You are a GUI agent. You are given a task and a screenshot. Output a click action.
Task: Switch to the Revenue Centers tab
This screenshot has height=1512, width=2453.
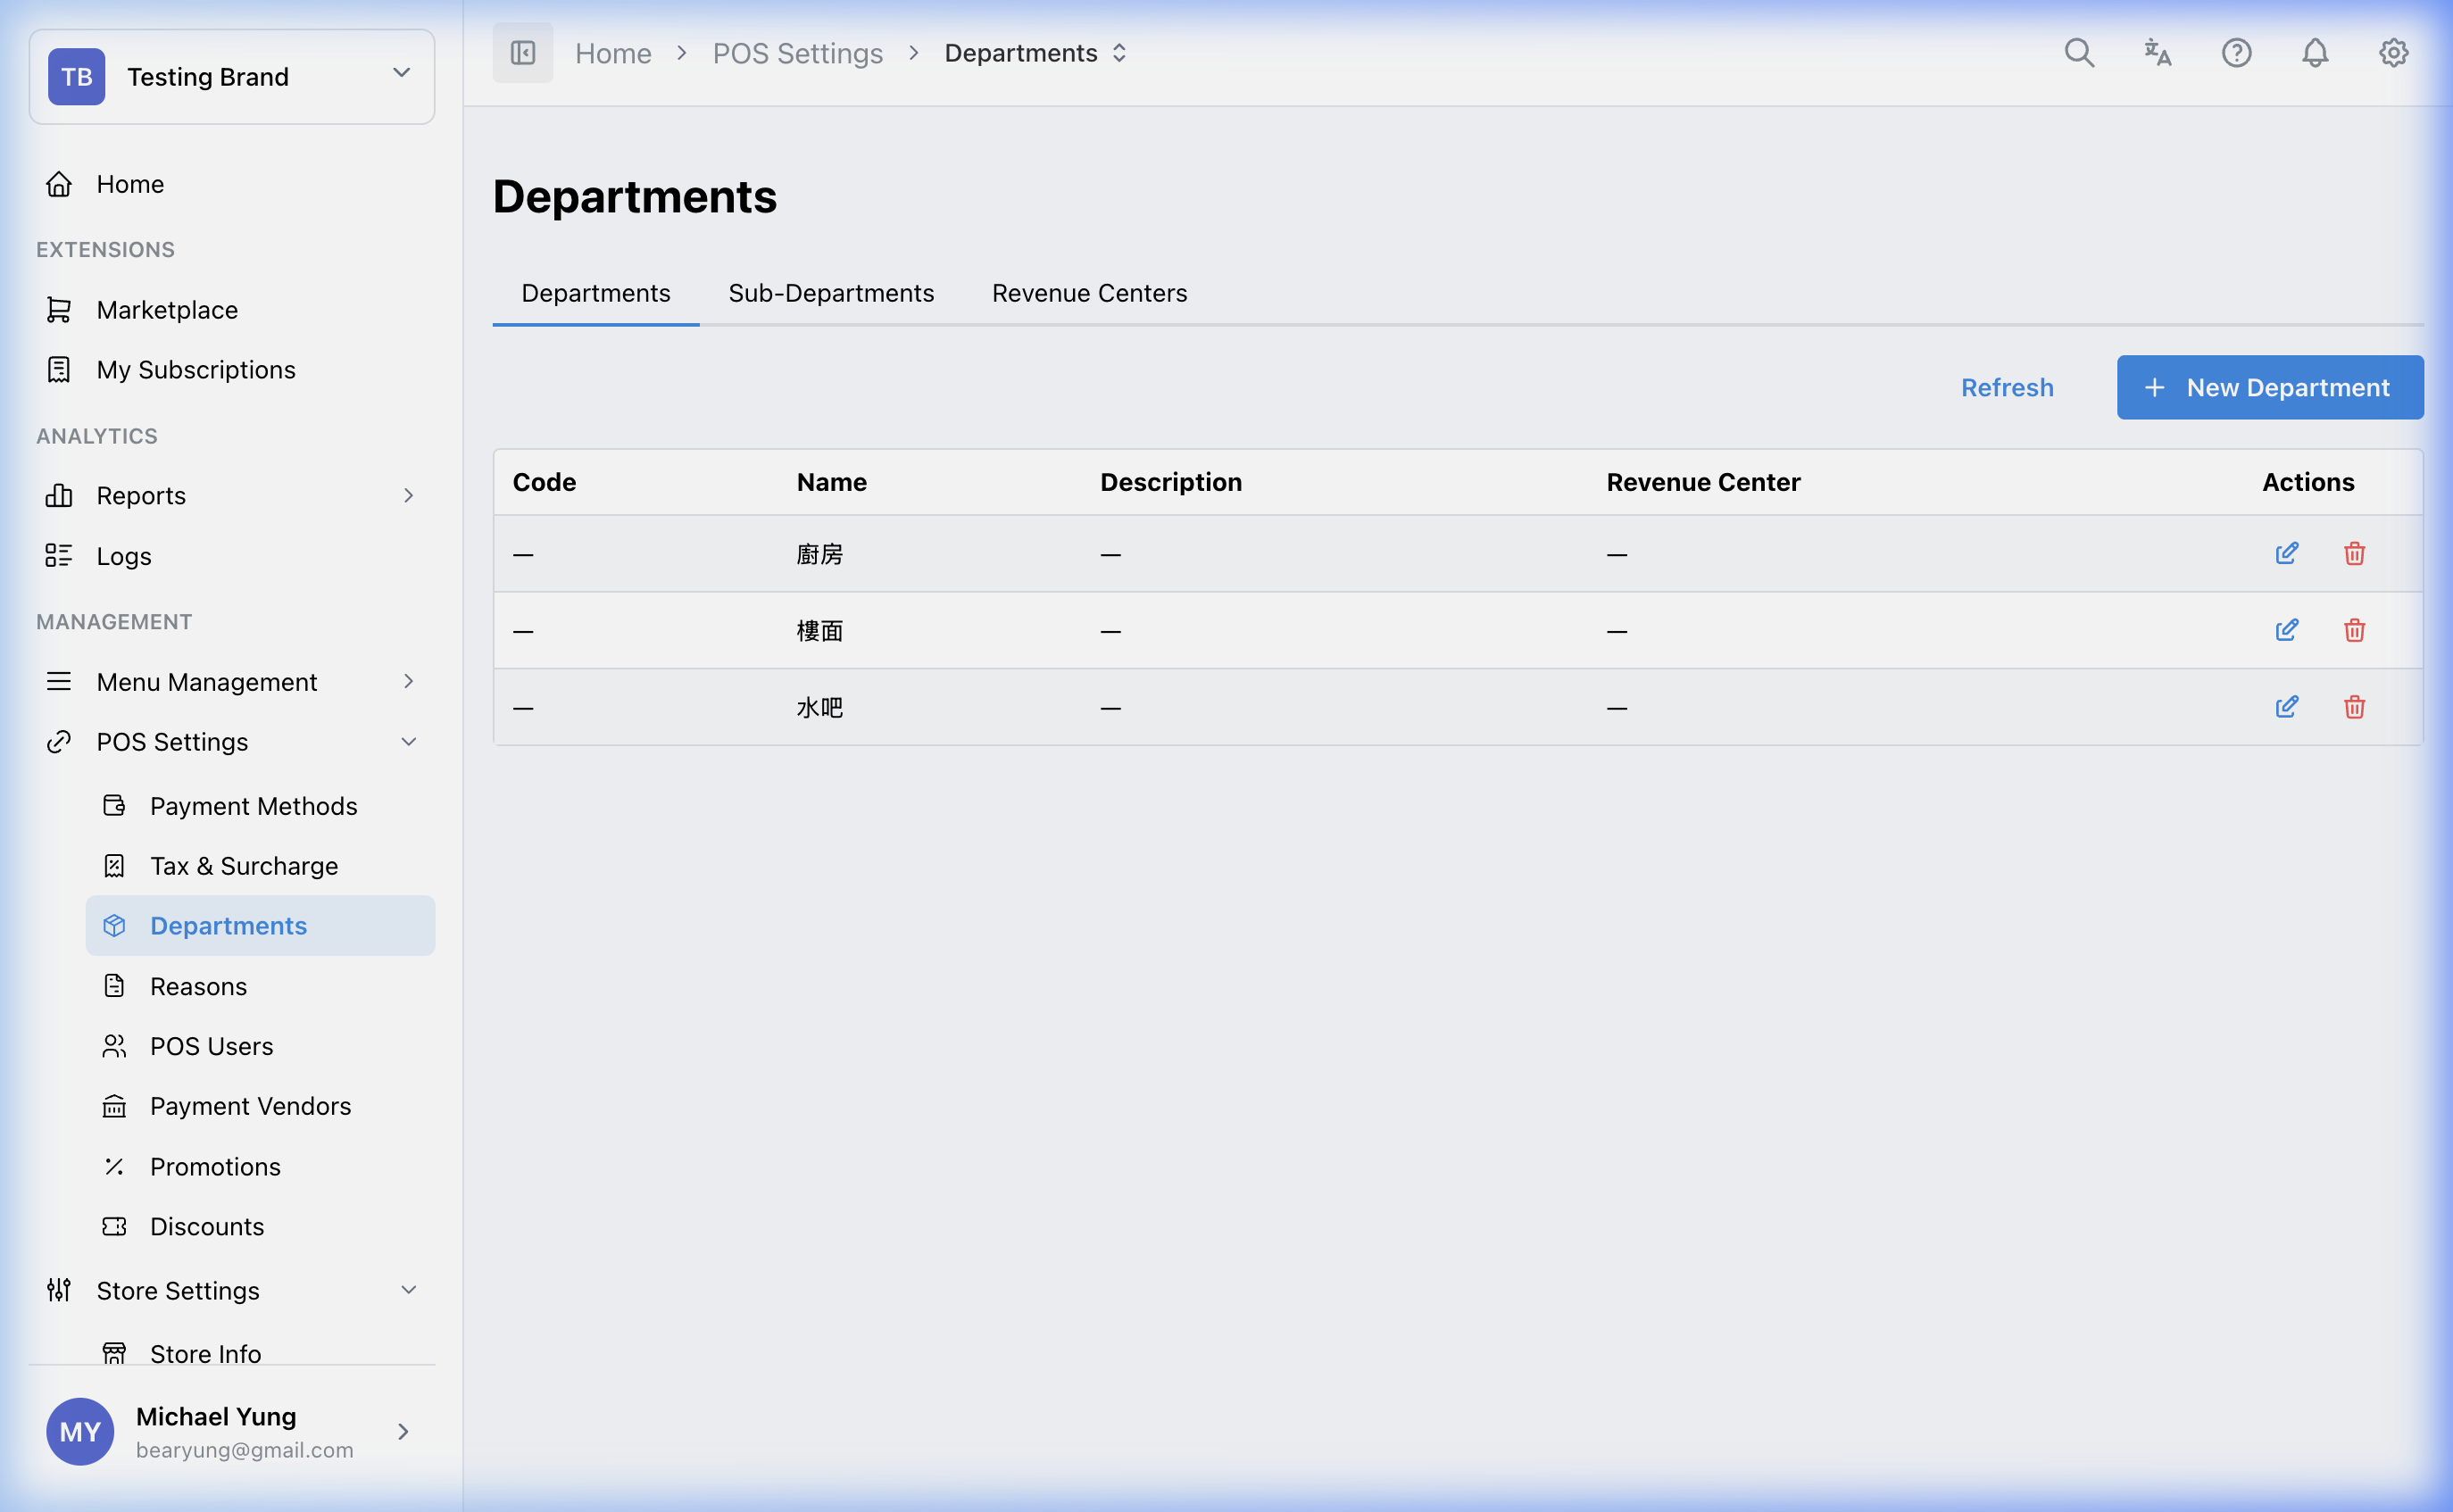1088,293
